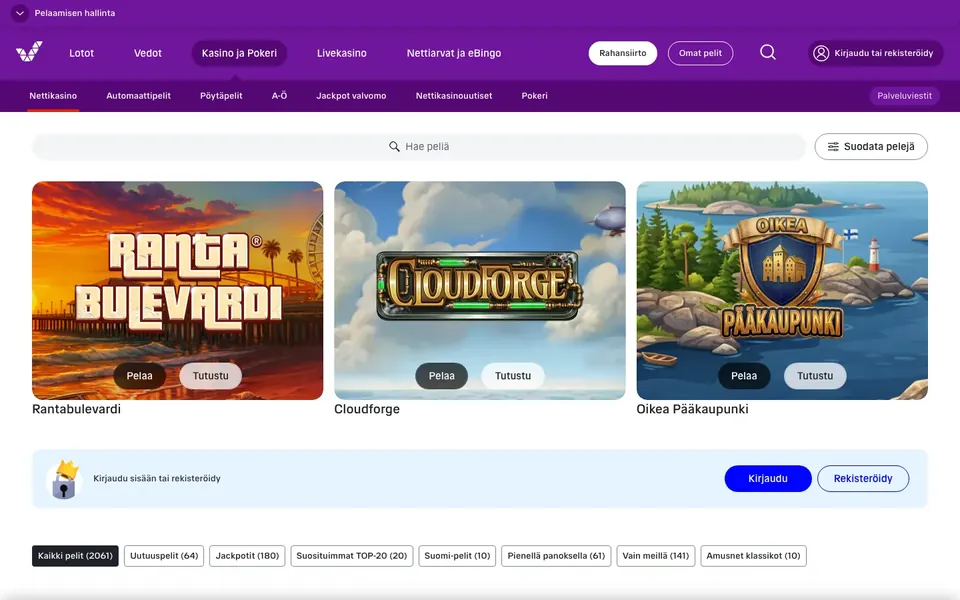
Task: Select the Kaikki pelit (2061) filter
Action: coord(75,556)
